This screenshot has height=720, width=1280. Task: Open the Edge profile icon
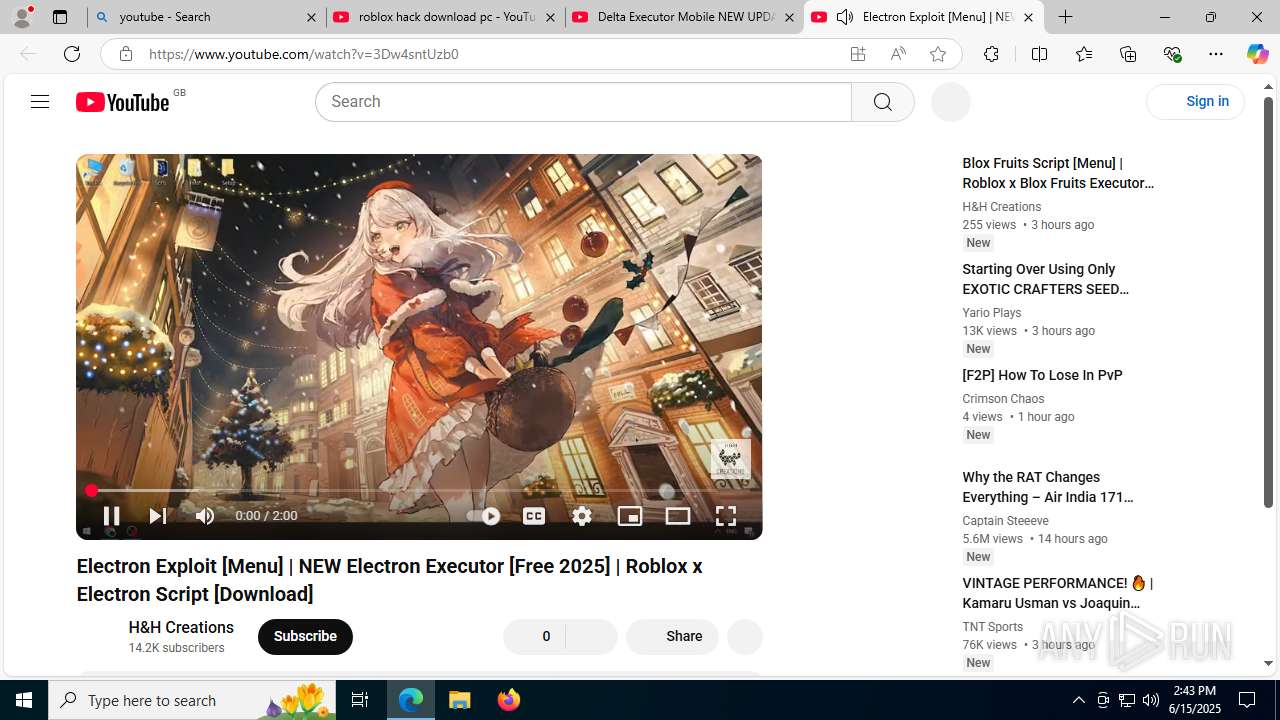click(22, 17)
